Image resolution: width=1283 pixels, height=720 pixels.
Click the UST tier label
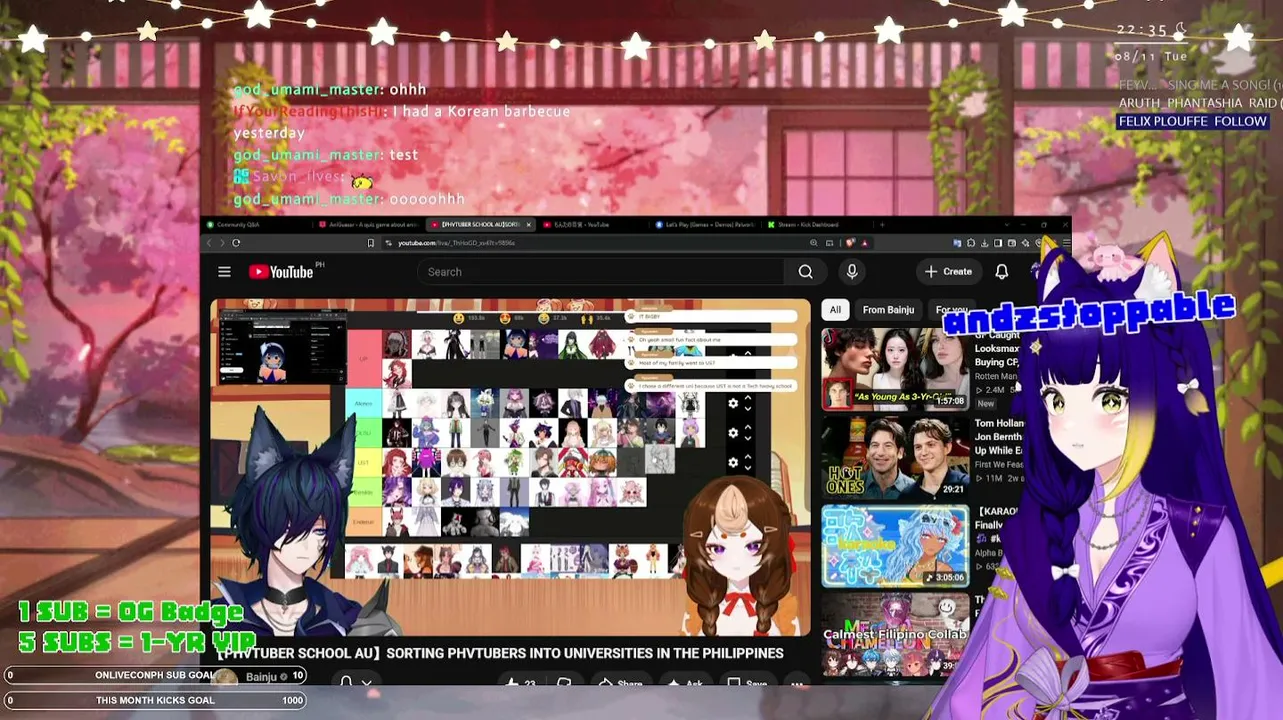(363, 463)
